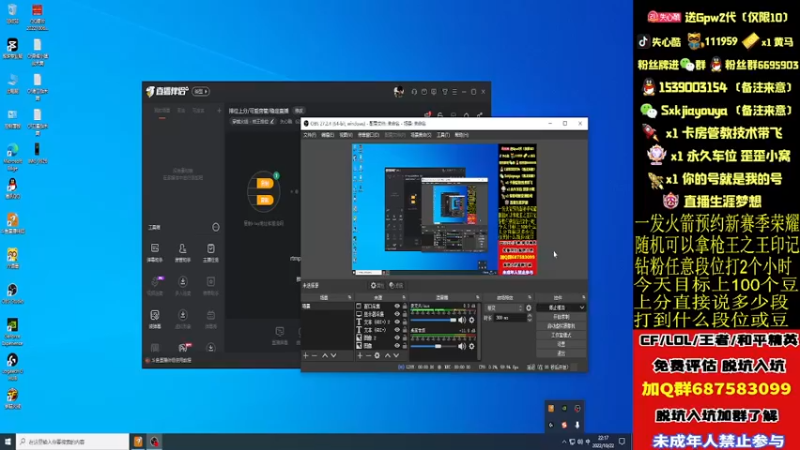This screenshot has height=450, width=800.
Task: Open the Edit menu in OBS
Action: point(328,135)
